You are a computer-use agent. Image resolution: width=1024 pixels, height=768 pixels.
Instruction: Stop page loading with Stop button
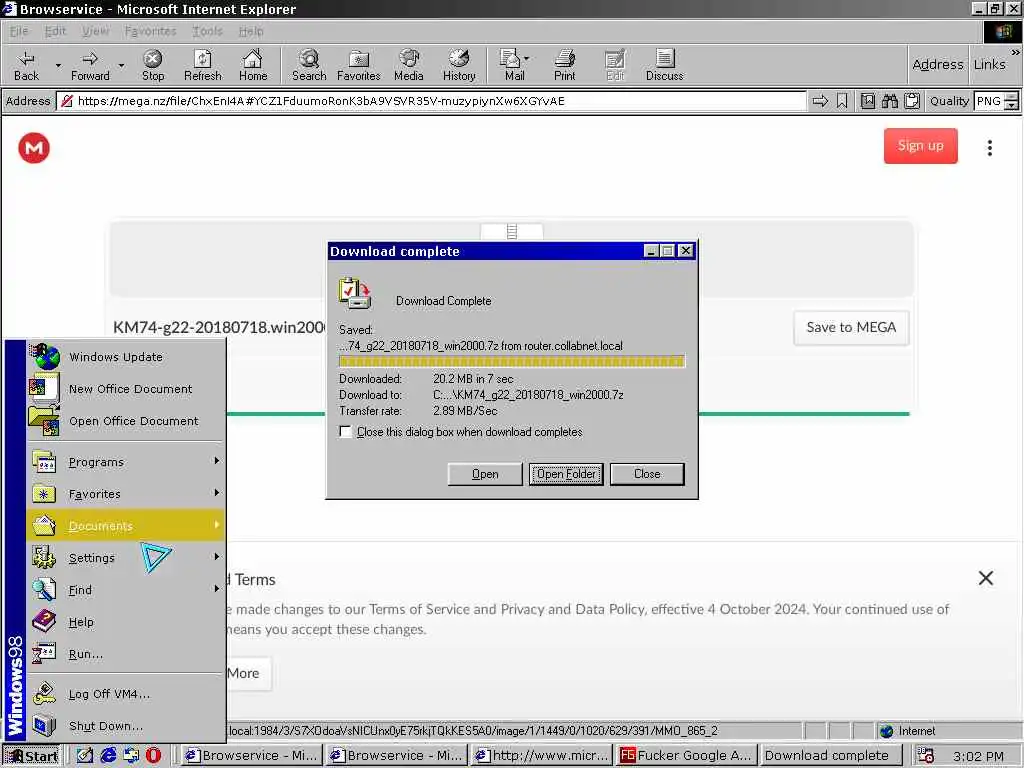click(x=153, y=65)
